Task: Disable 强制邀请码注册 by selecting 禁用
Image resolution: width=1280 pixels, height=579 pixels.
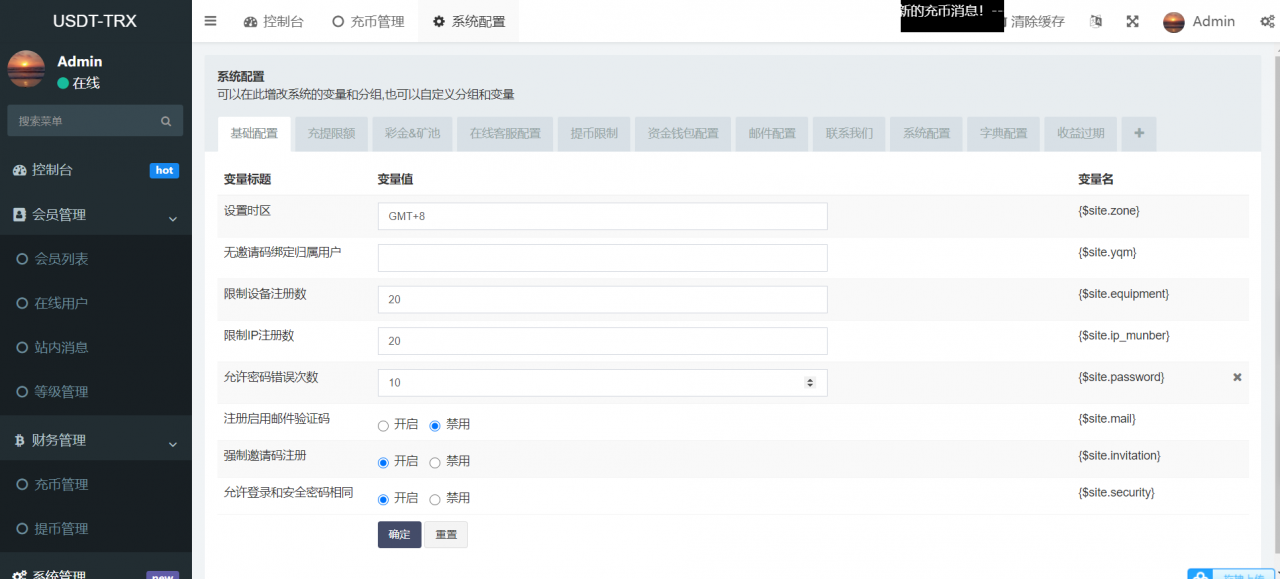Action: pyautogui.click(x=435, y=461)
